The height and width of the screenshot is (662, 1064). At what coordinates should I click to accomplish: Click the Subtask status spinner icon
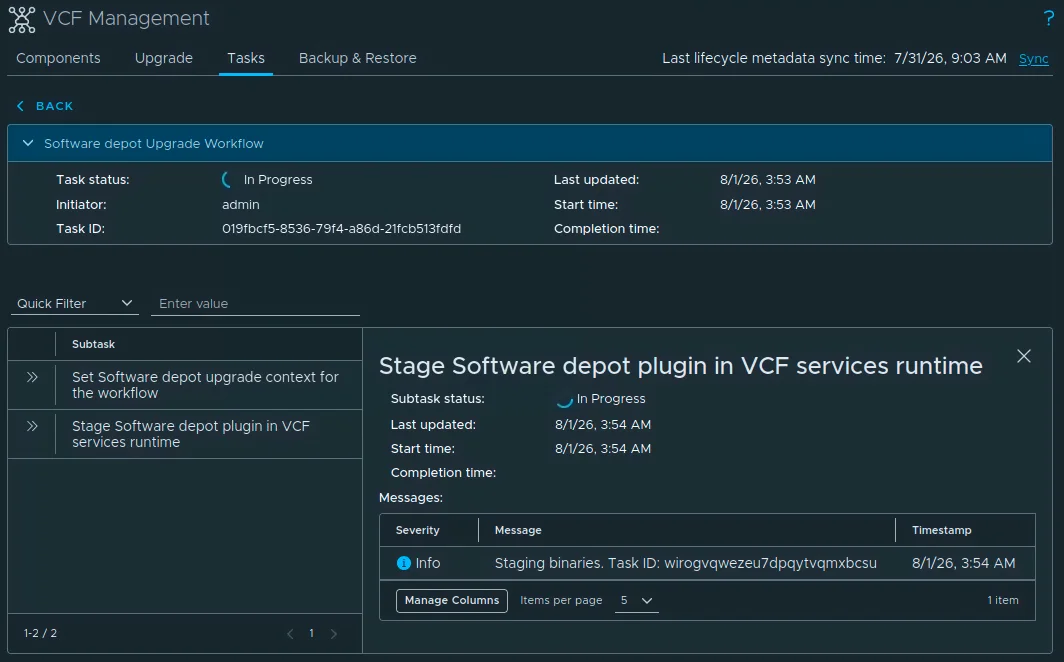[x=564, y=400]
